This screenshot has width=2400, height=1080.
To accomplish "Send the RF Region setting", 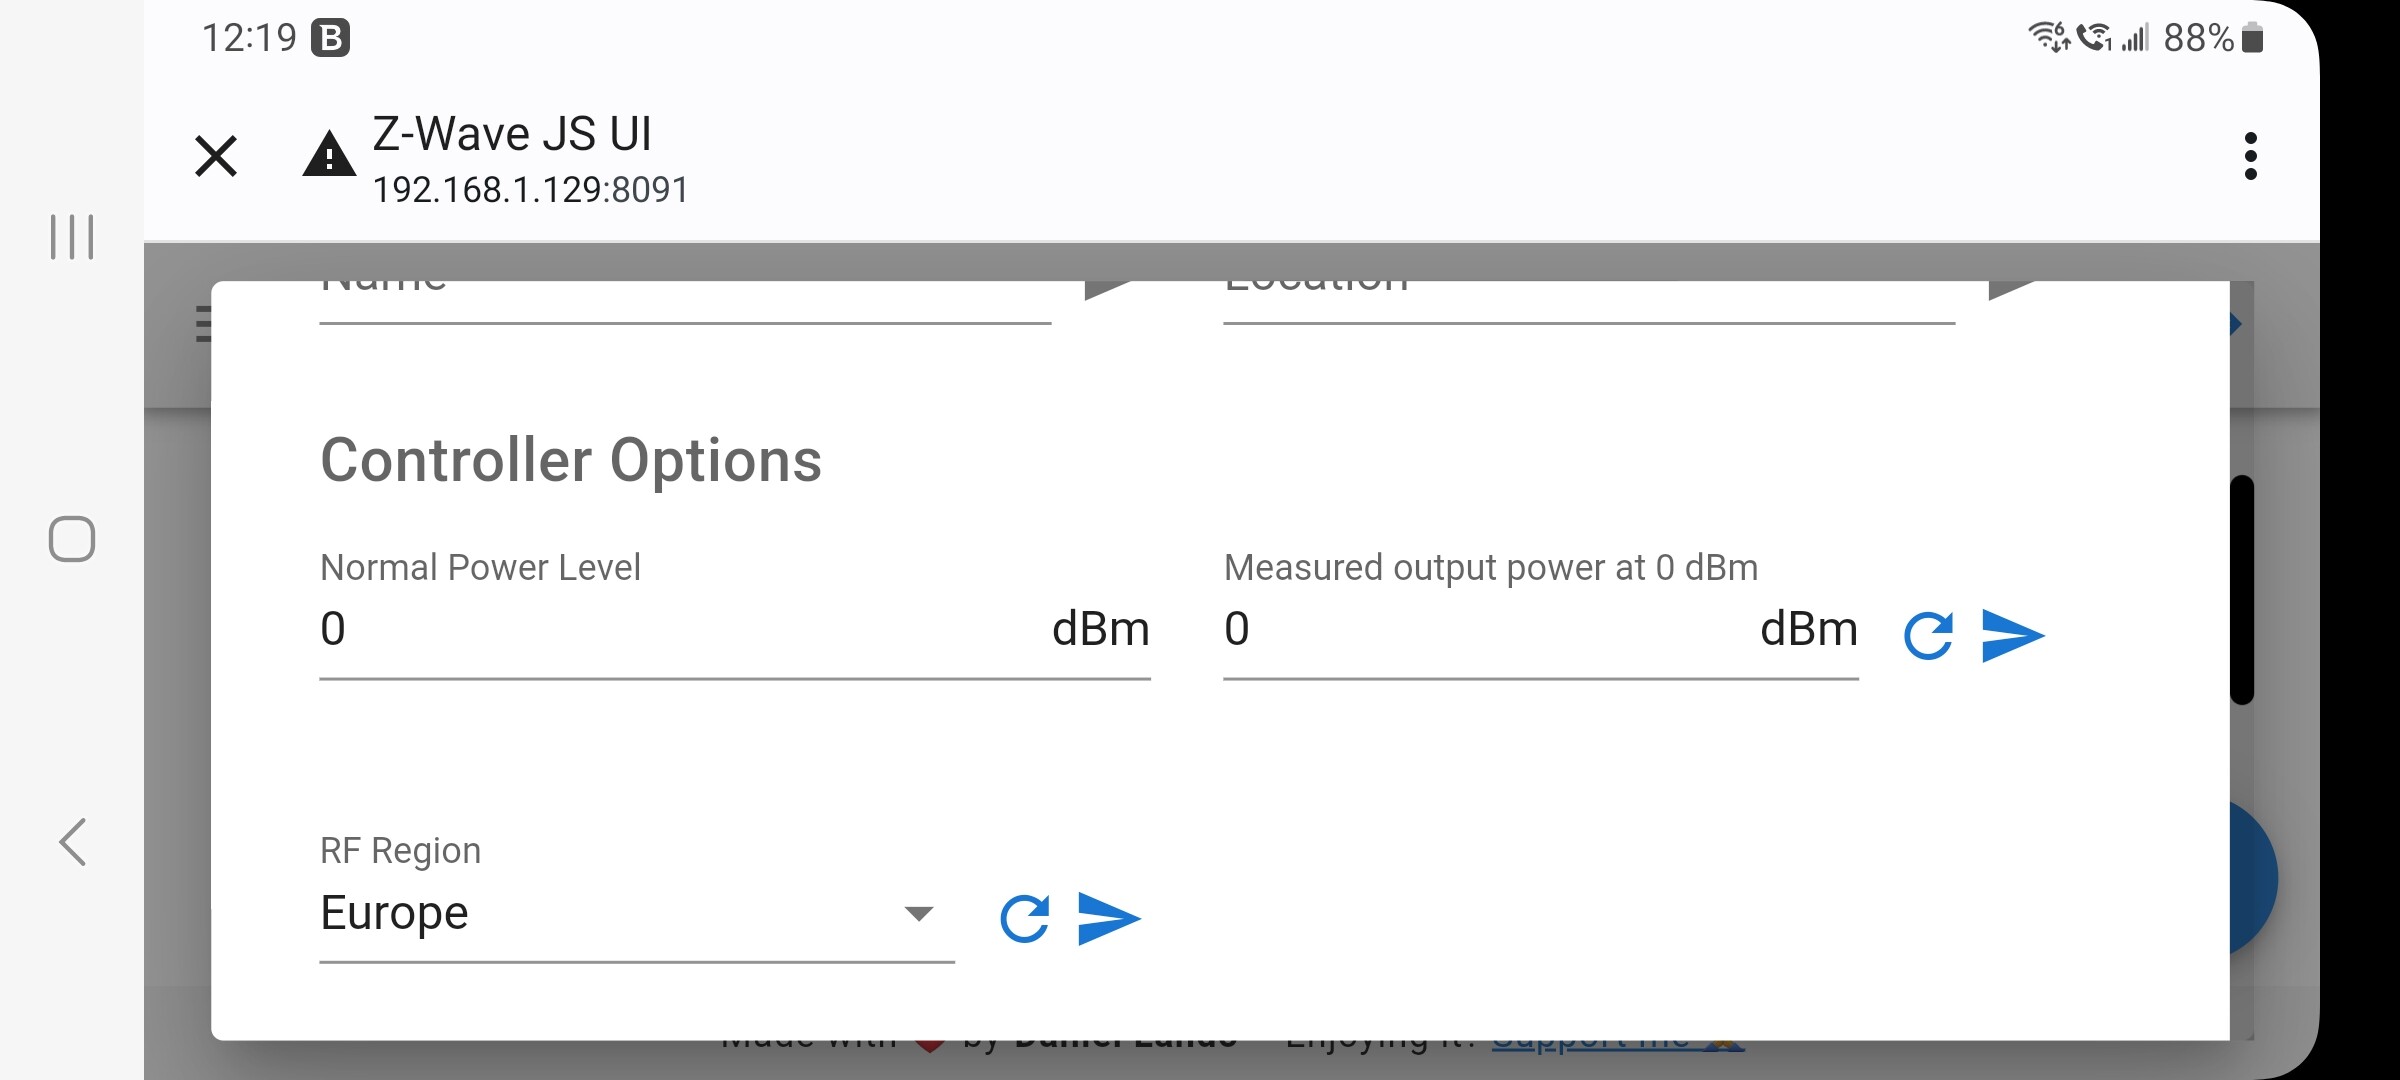I will tap(1109, 919).
